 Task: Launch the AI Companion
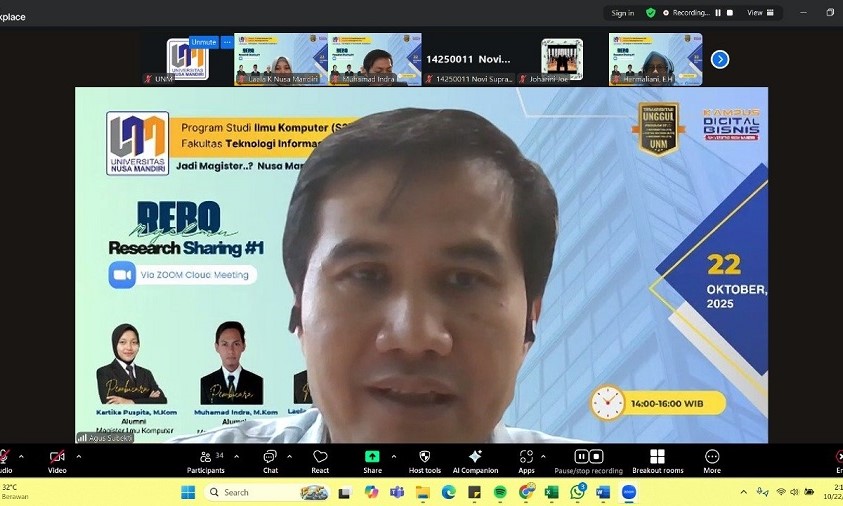tap(475, 460)
